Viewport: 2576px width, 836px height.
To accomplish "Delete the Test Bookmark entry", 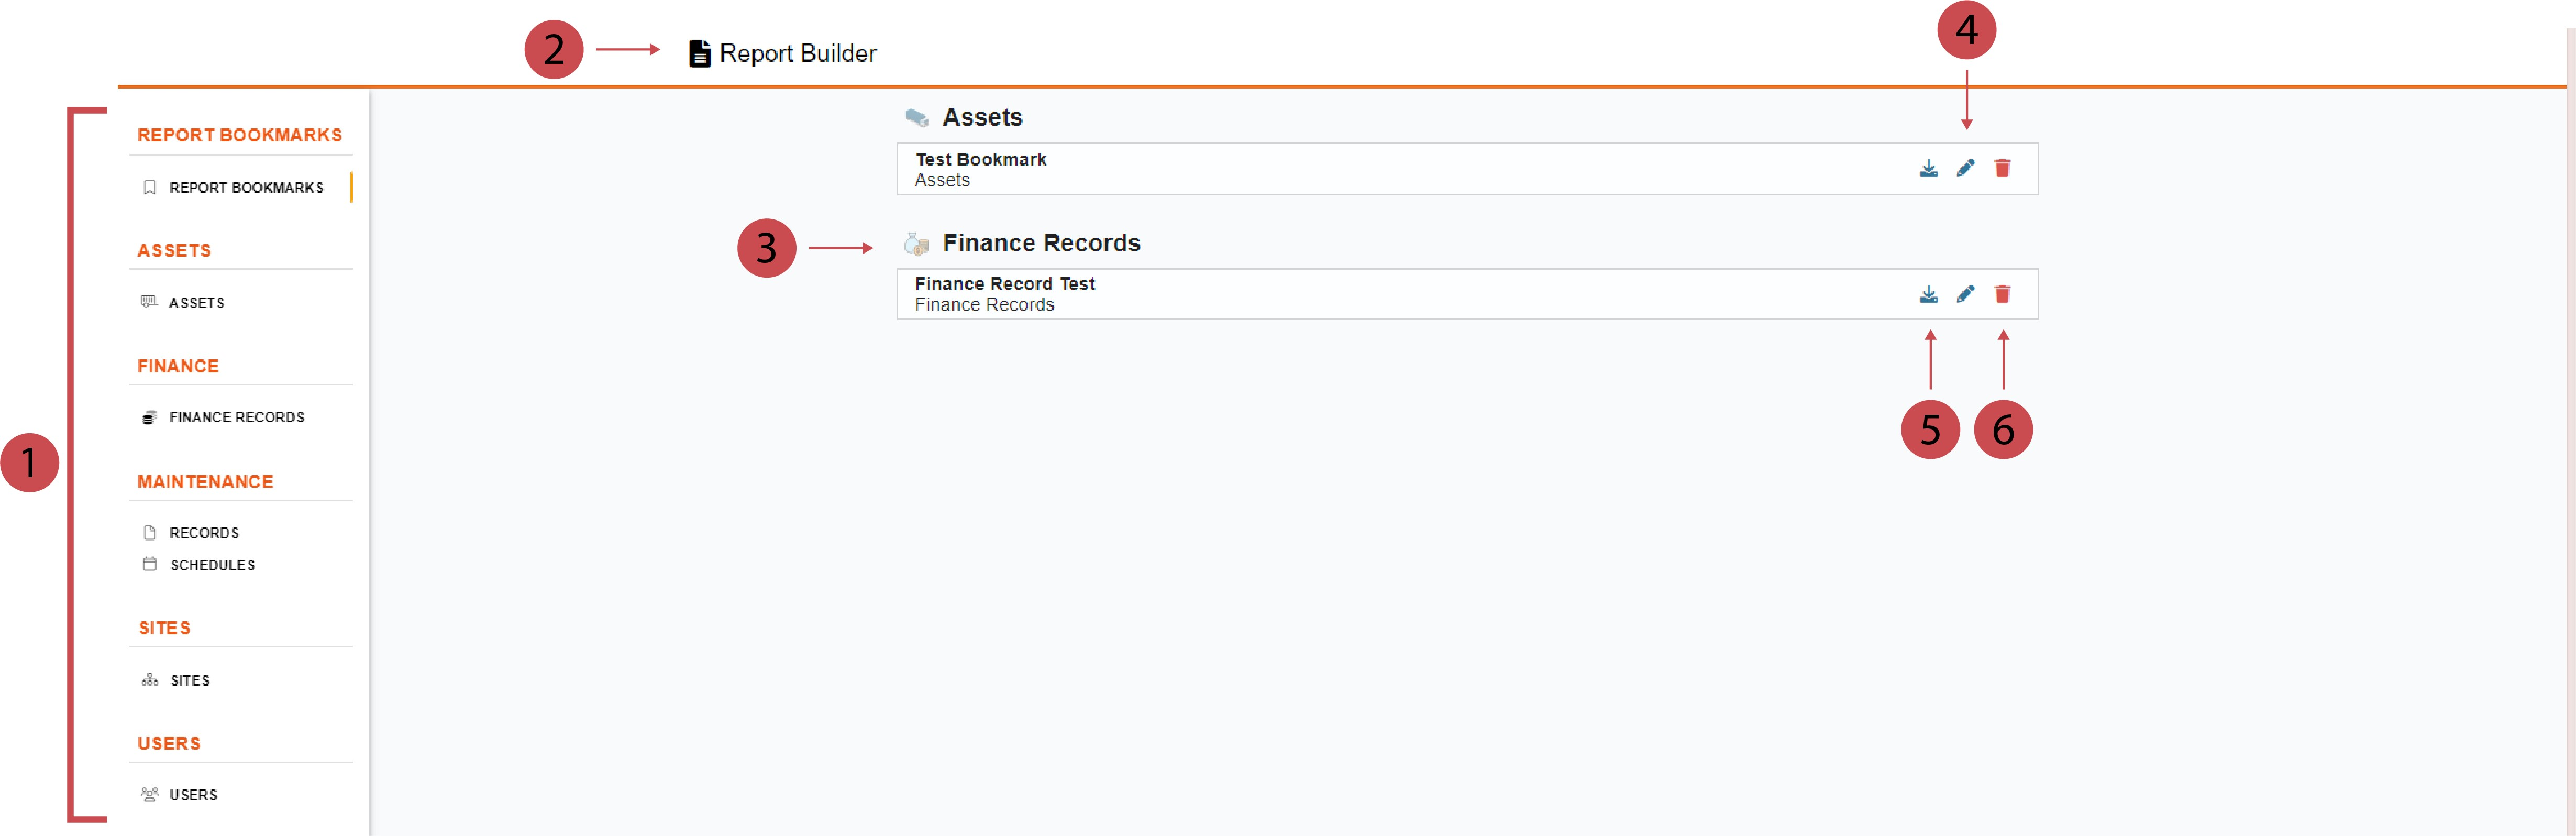I will [x=2002, y=168].
